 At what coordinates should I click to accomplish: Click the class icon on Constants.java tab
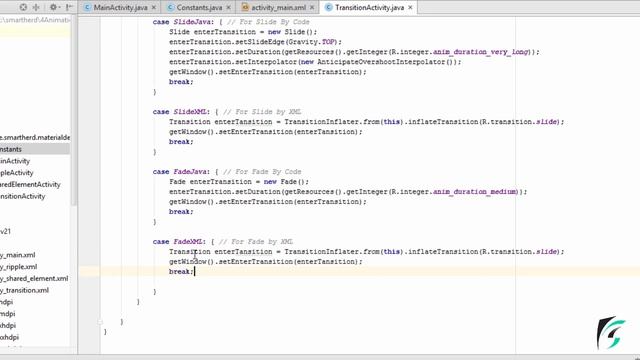tap(171, 7)
